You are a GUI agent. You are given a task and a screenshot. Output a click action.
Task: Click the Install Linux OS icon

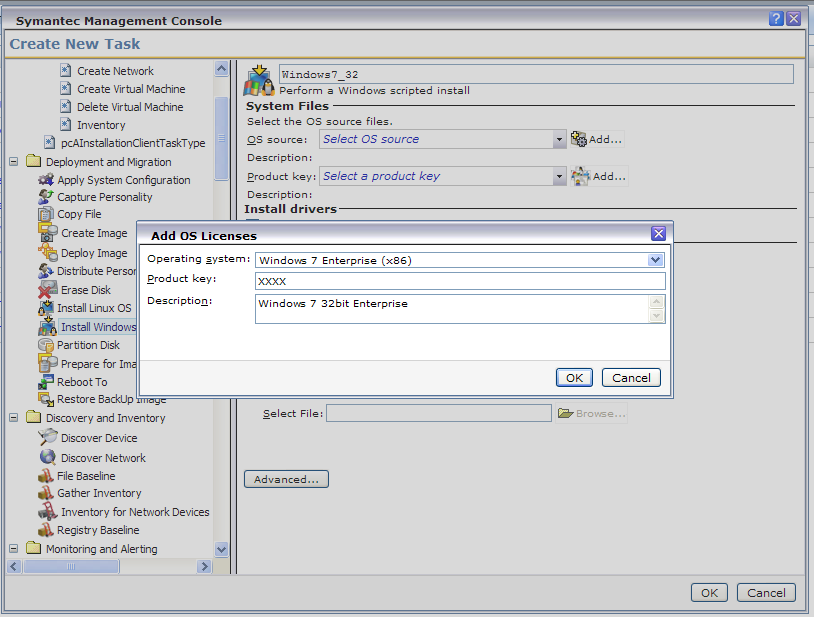46,308
